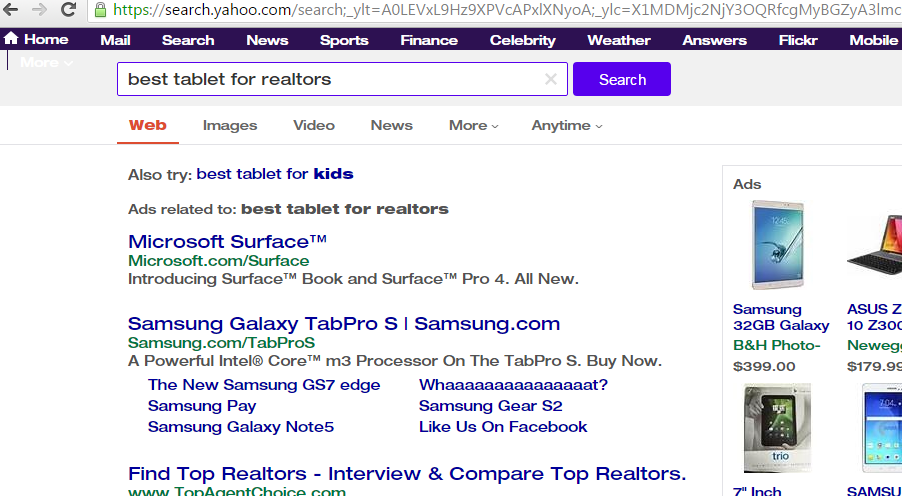Click 'best tablet for kids' suggestion
Viewport: 902px width, 496px height.
click(x=275, y=174)
